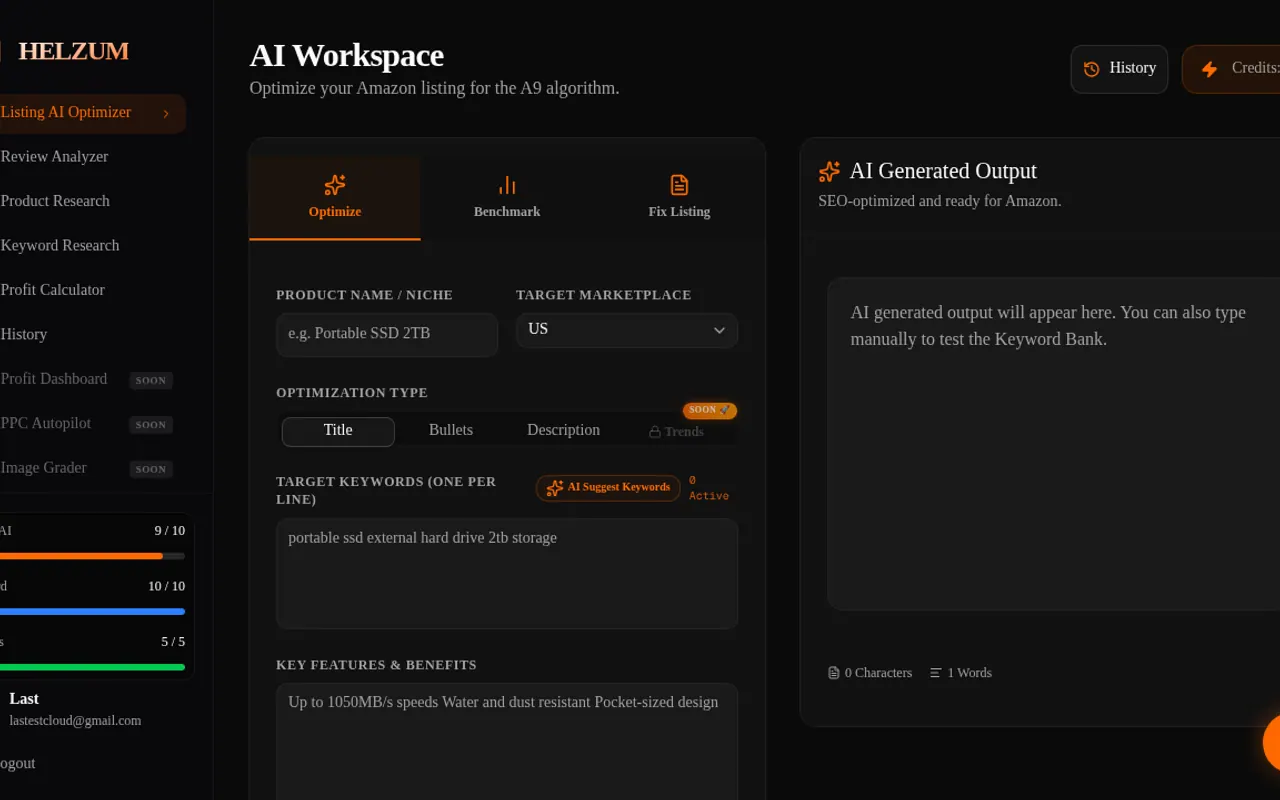This screenshot has height=800, width=1280.
Task: Click the lightning bolt Credits icon
Action: [x=1209, y=69]
